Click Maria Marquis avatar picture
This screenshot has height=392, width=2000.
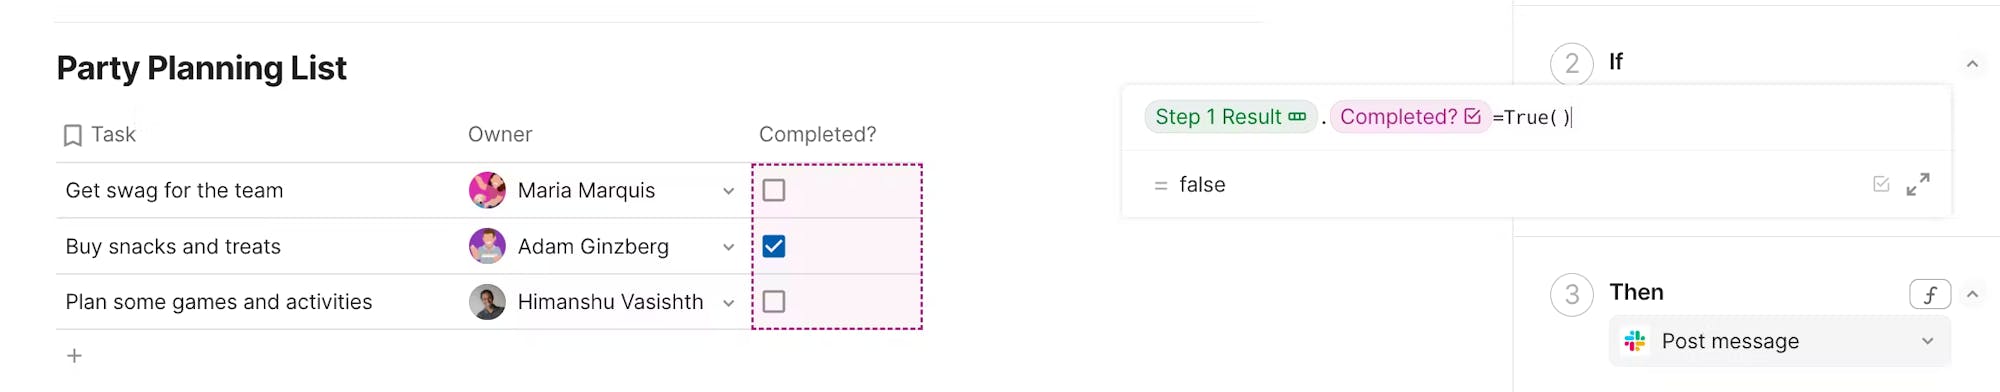tap(487, 190)
